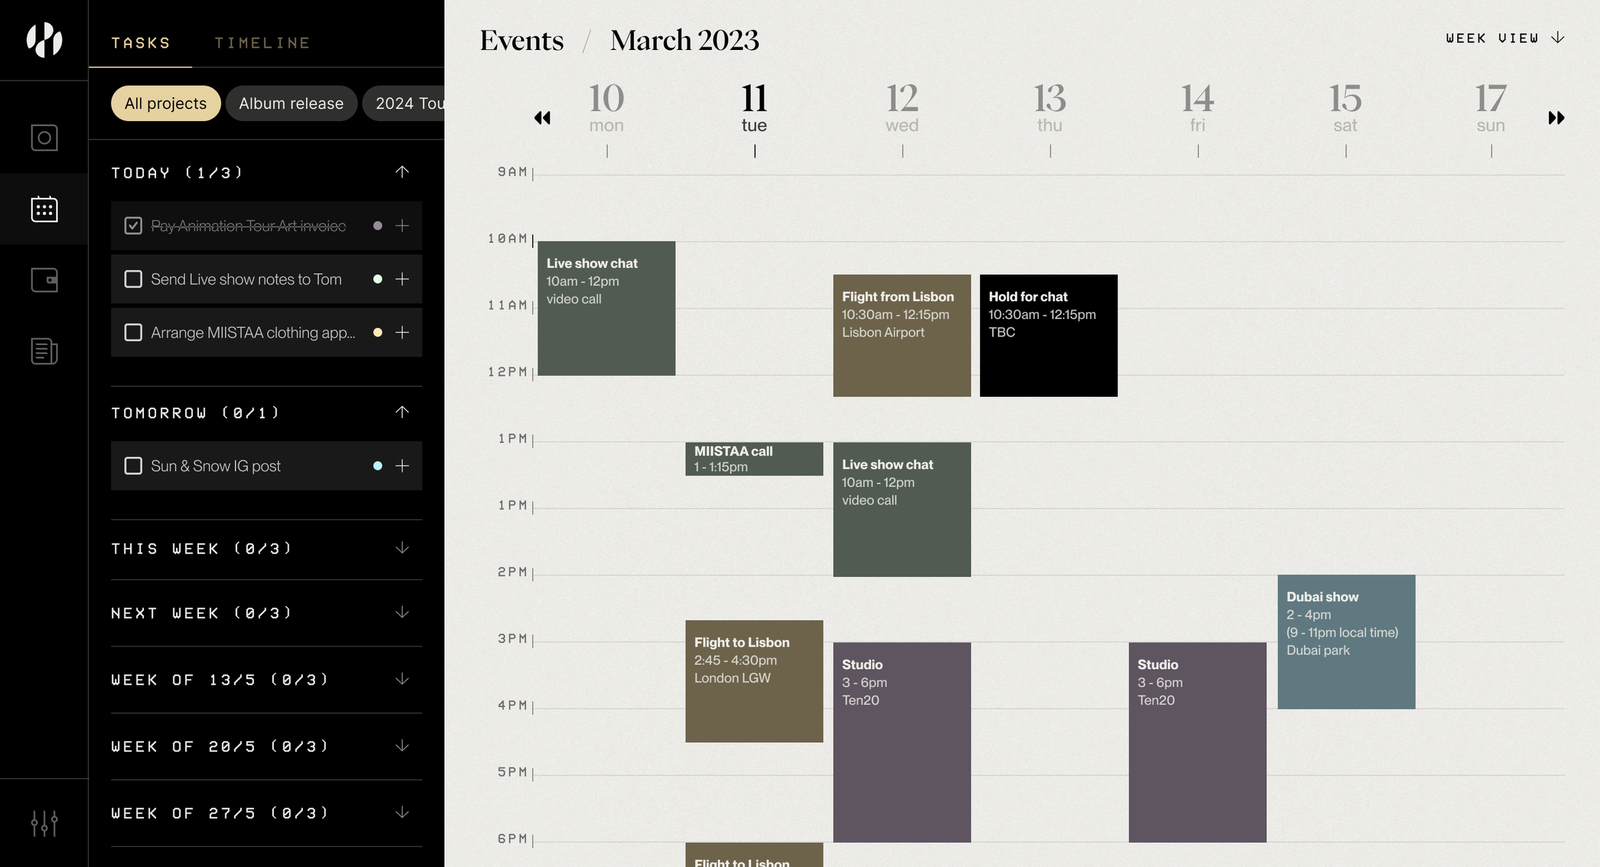Screen dimensions: 1600x867
Task: Open Wednesday Live show chat event
Action: pyautogui.click(x=902, y=509)
